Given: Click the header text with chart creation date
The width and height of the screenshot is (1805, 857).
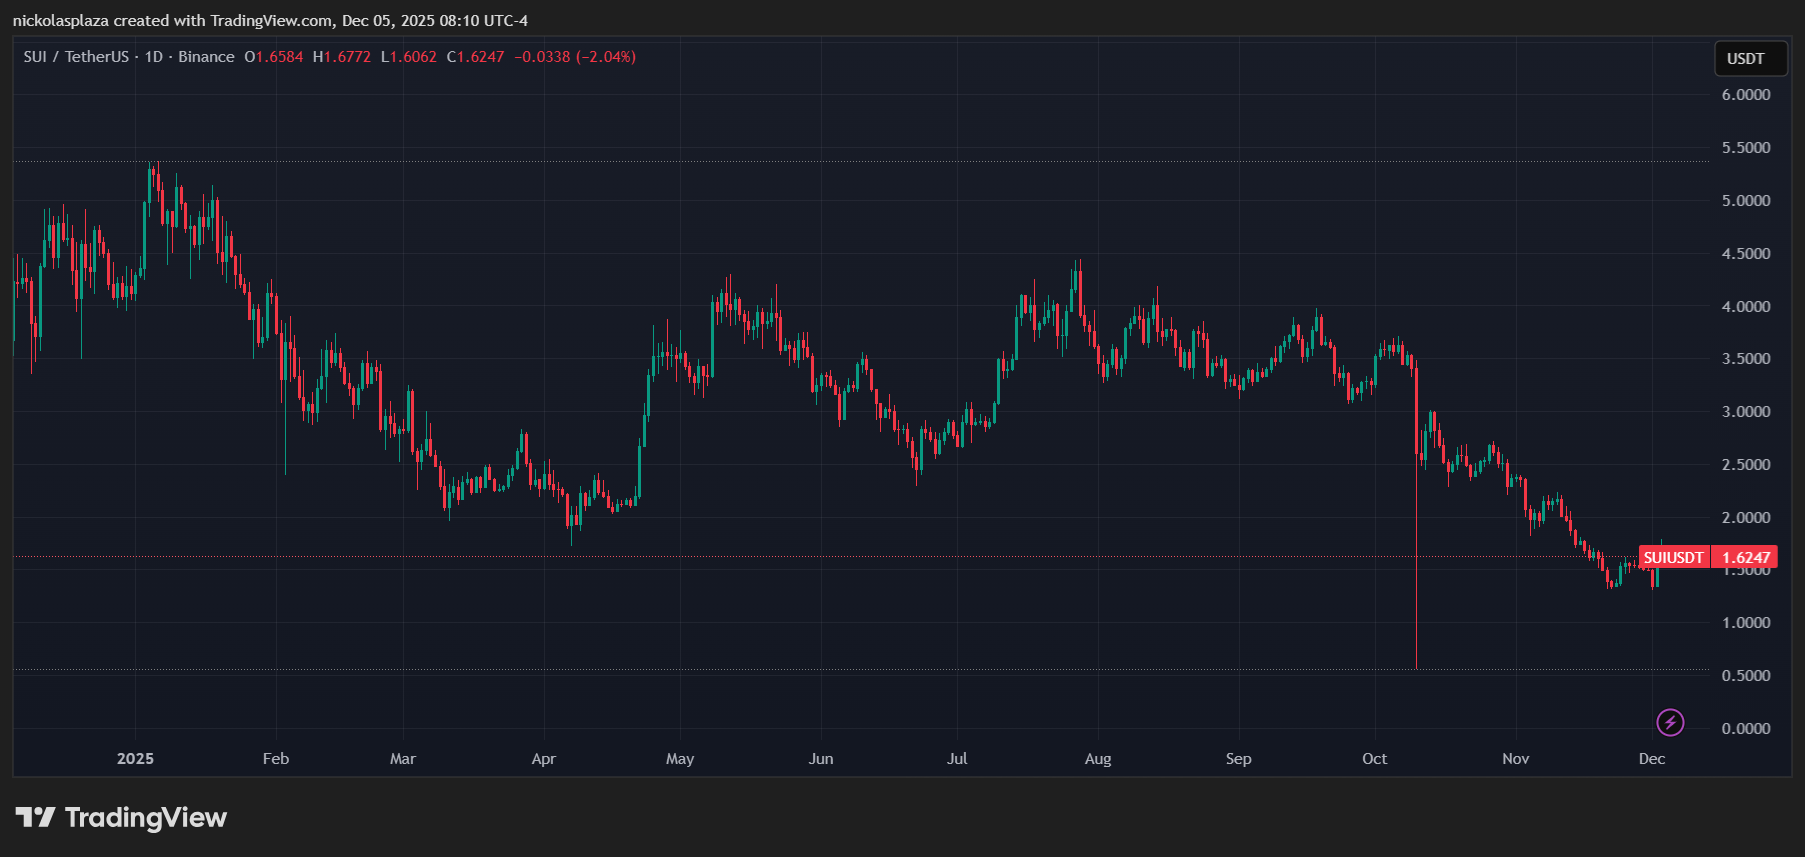Looking at the screenshot, I should (270, 20).
